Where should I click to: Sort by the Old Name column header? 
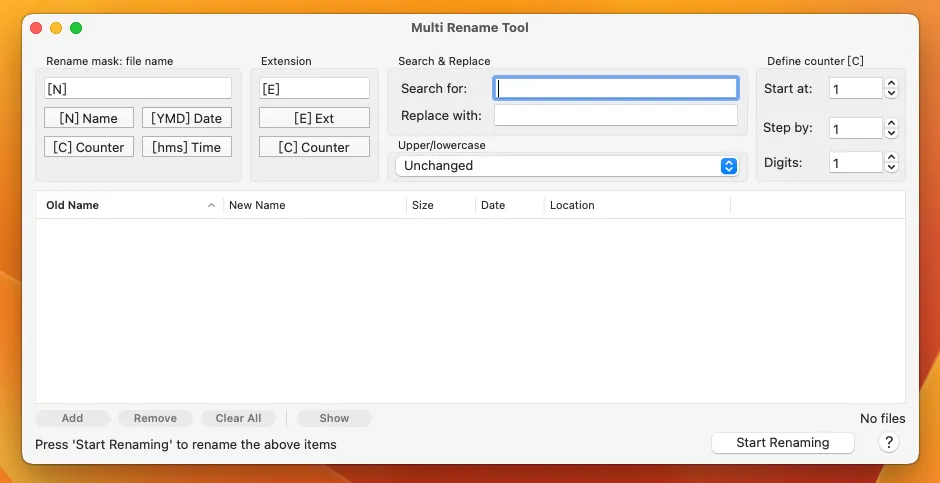[x=120, y=205]
